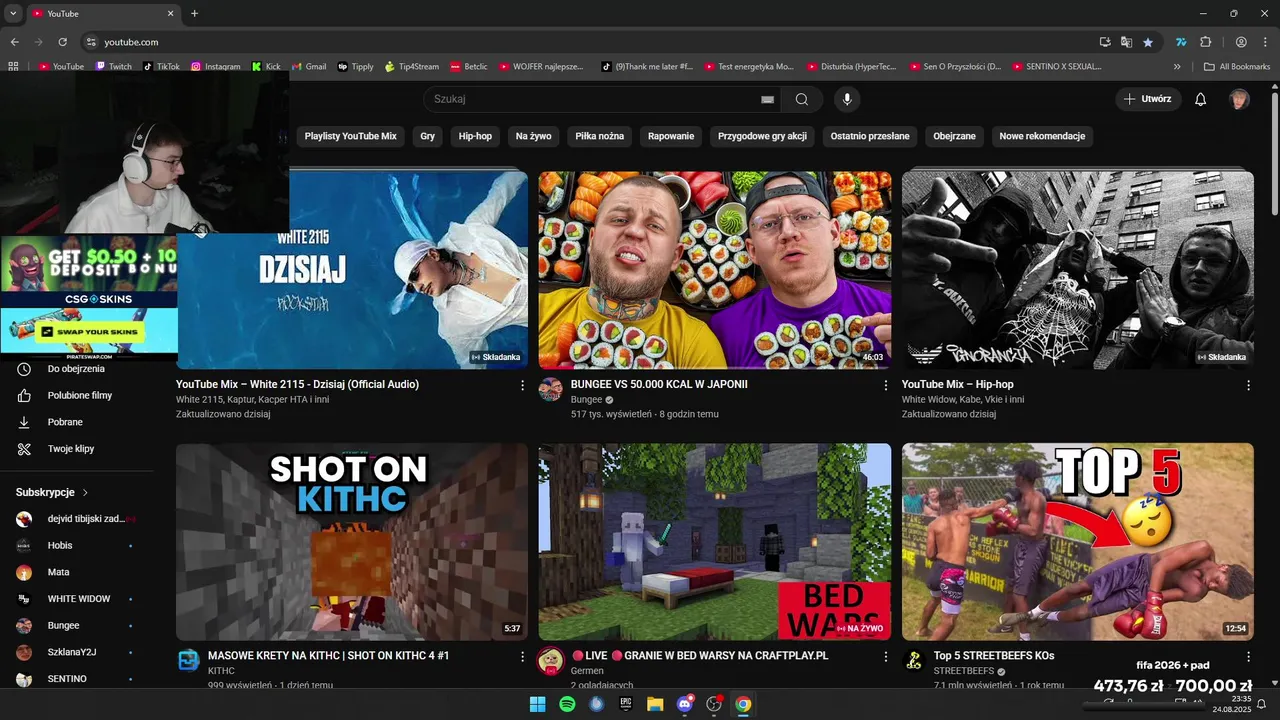Open options menu for Bed Warsy live
Screen dimensions: 1280x720
tap(885, 657)
